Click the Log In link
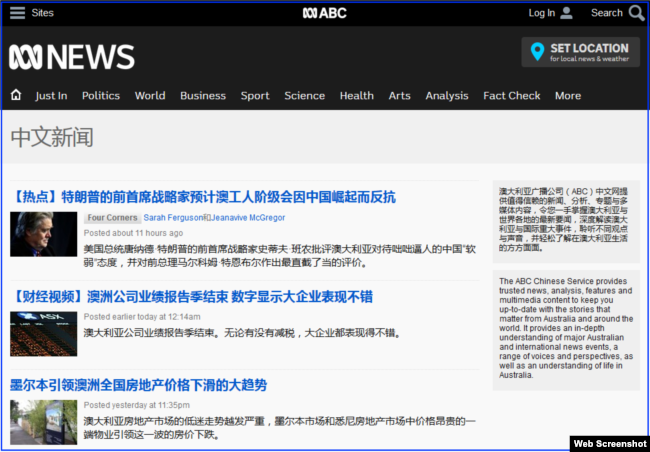 pos(541,13)
